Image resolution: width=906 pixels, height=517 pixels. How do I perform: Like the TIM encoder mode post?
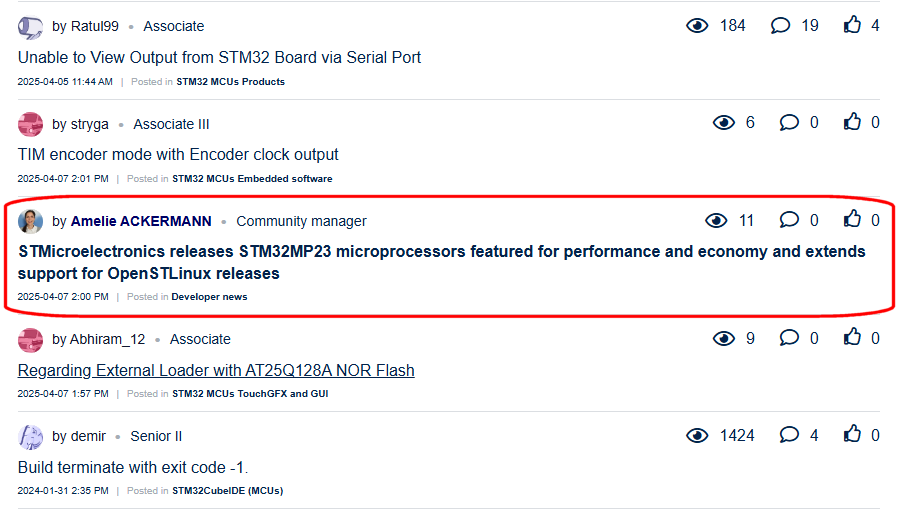(852, 122)
